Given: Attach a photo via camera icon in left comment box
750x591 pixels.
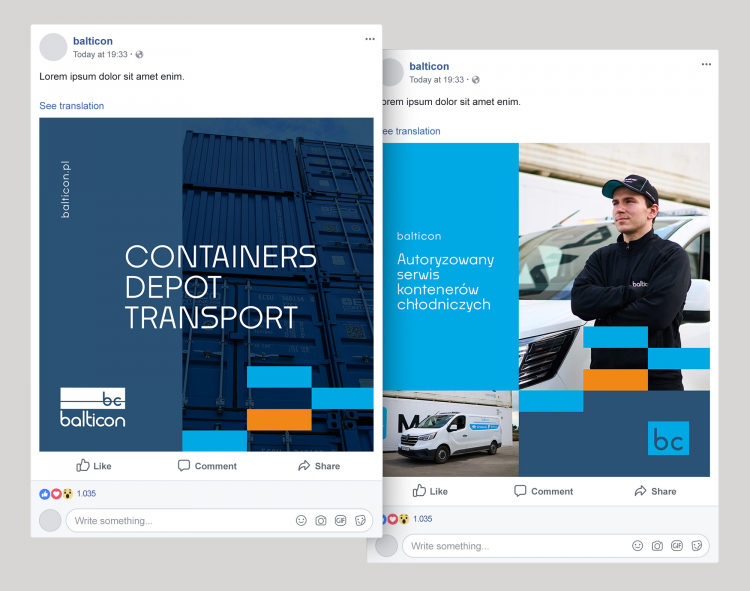Looking at the screenshot, I should (x=321, y=521).
